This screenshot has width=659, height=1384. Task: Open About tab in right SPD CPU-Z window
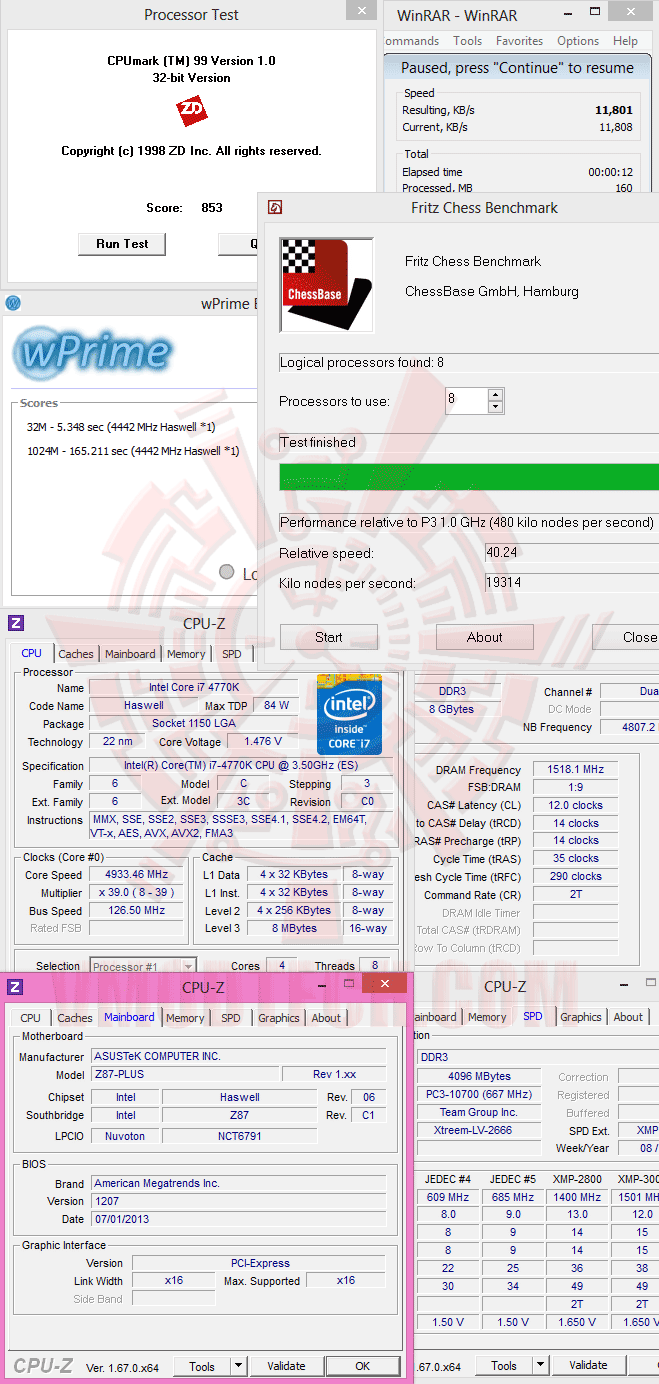click(x=629, y=1017)
